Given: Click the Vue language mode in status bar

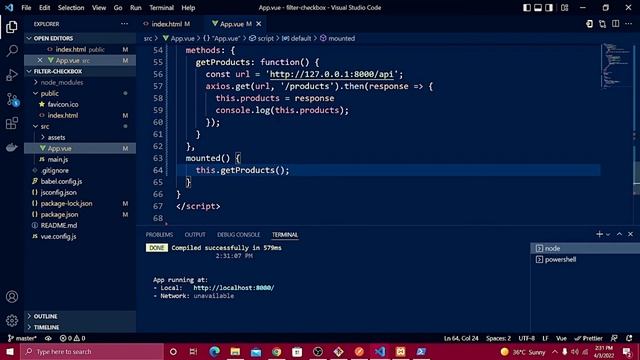Looking at the screenshot, I should [x=561, y=338].
